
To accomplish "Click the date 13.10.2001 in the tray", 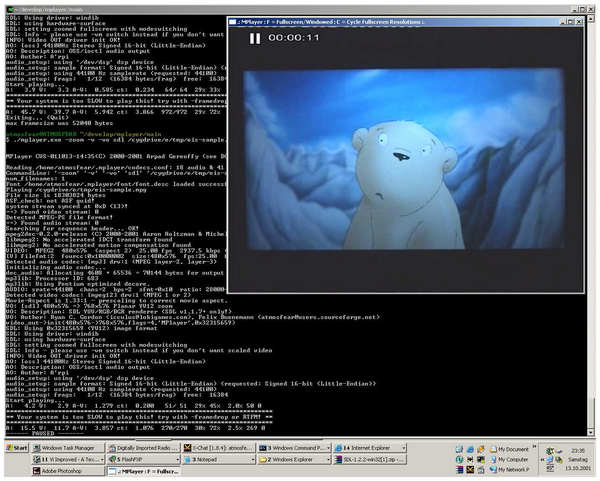I will coord(577,469).
